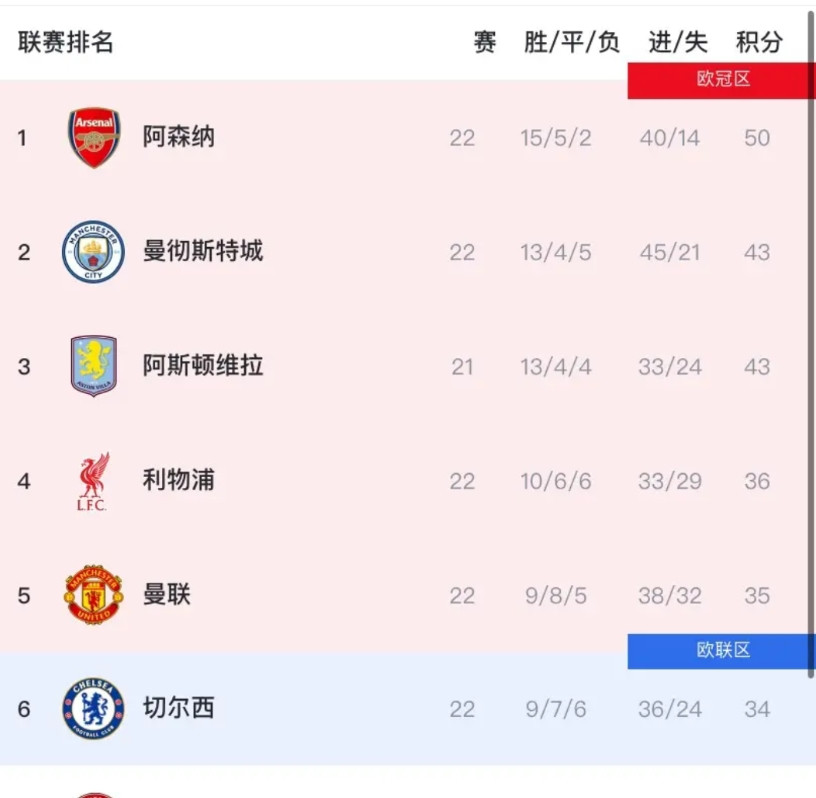This screenshot has width=816, height=798.
Task: Sort by the 积分 column header
Action: (757, 42)
